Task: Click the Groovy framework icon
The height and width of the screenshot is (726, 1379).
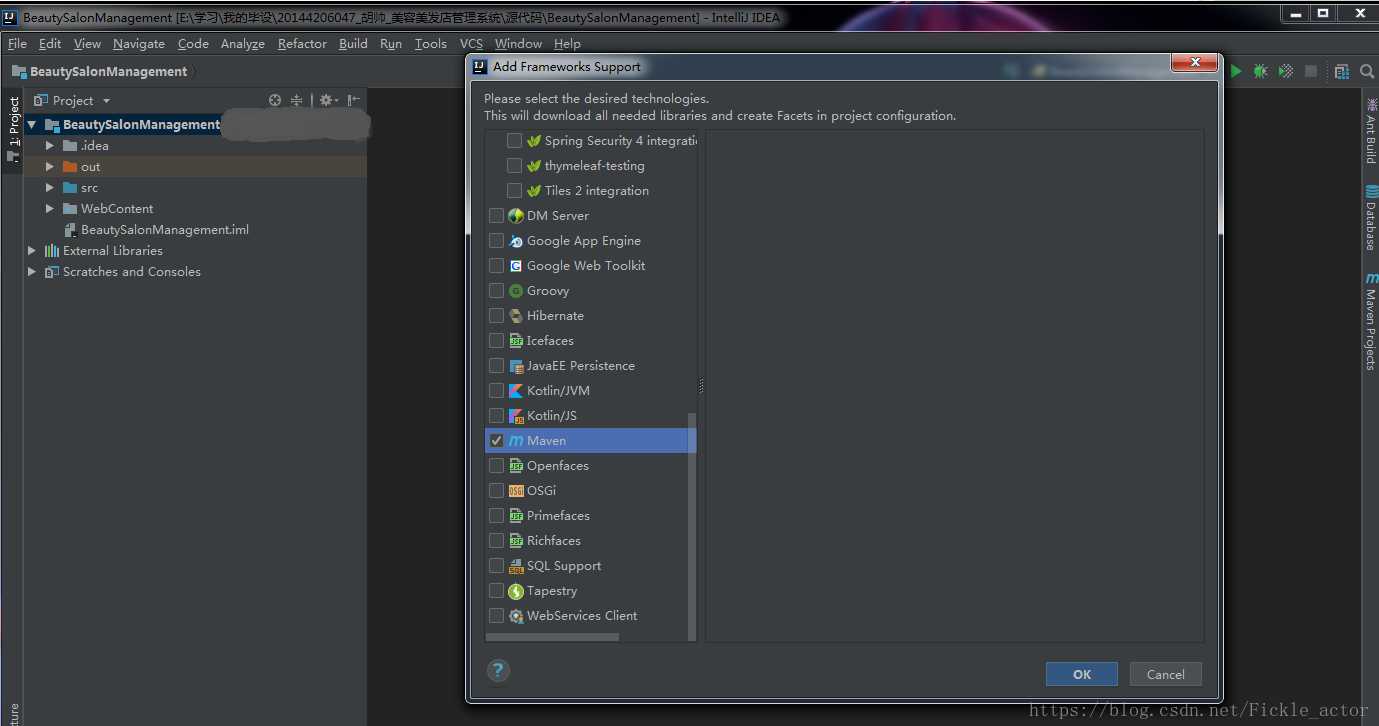Action: click(x=516, y=290)
